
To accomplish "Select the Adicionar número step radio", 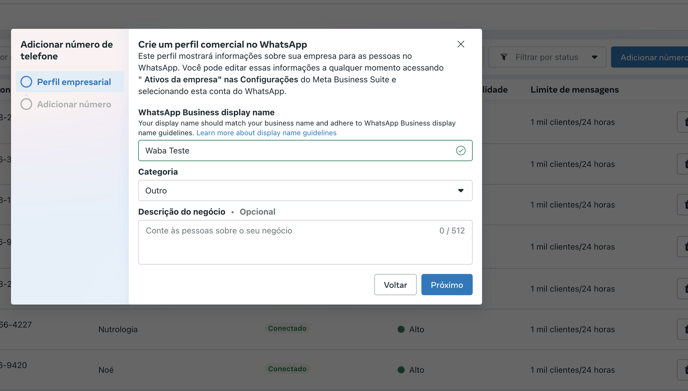I will 26,104.
